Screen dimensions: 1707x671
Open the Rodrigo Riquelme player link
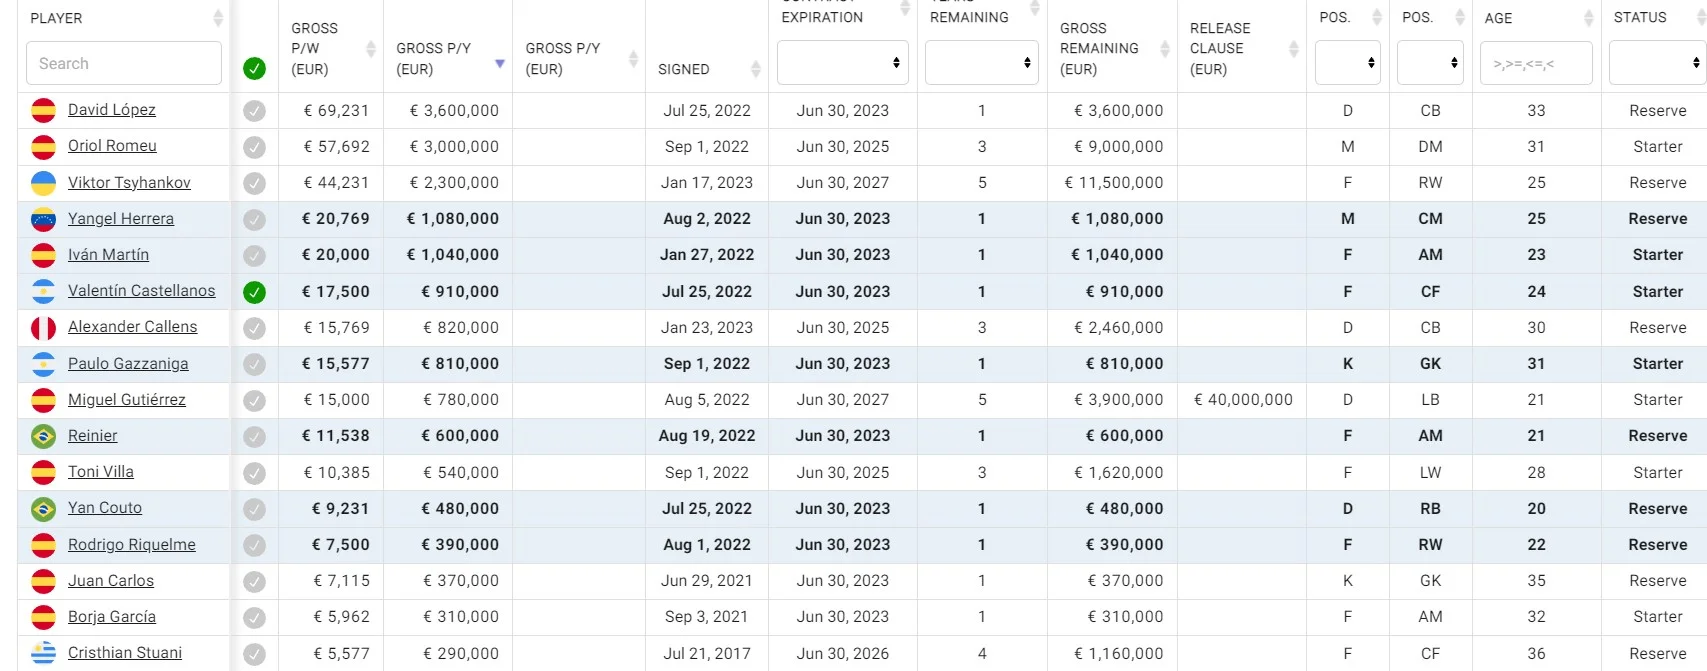pyautogui.click(x=132, y=545)
